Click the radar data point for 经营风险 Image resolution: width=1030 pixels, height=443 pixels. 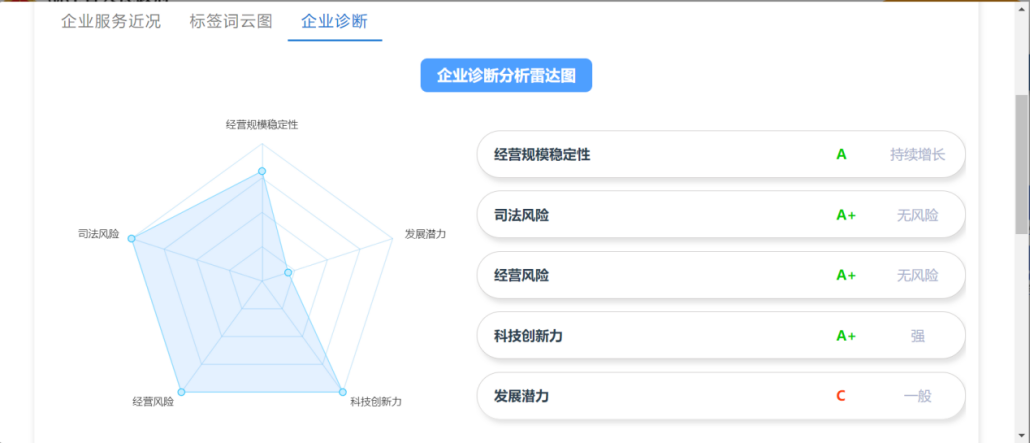[181, 391]
